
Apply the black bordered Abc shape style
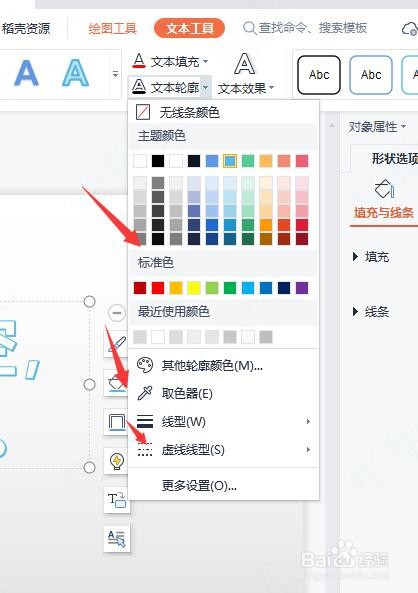319,75
